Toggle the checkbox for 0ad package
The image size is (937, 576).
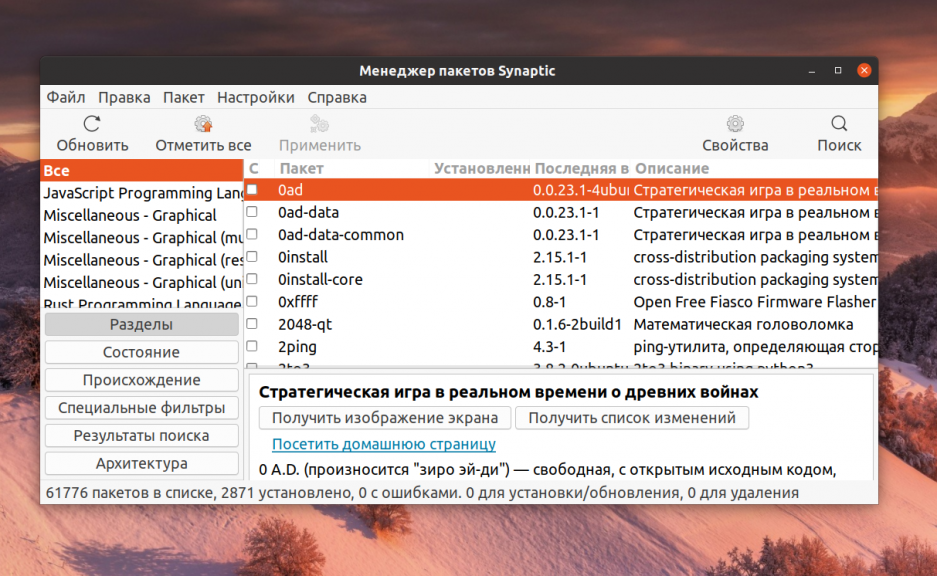click(x=253, y=190)
